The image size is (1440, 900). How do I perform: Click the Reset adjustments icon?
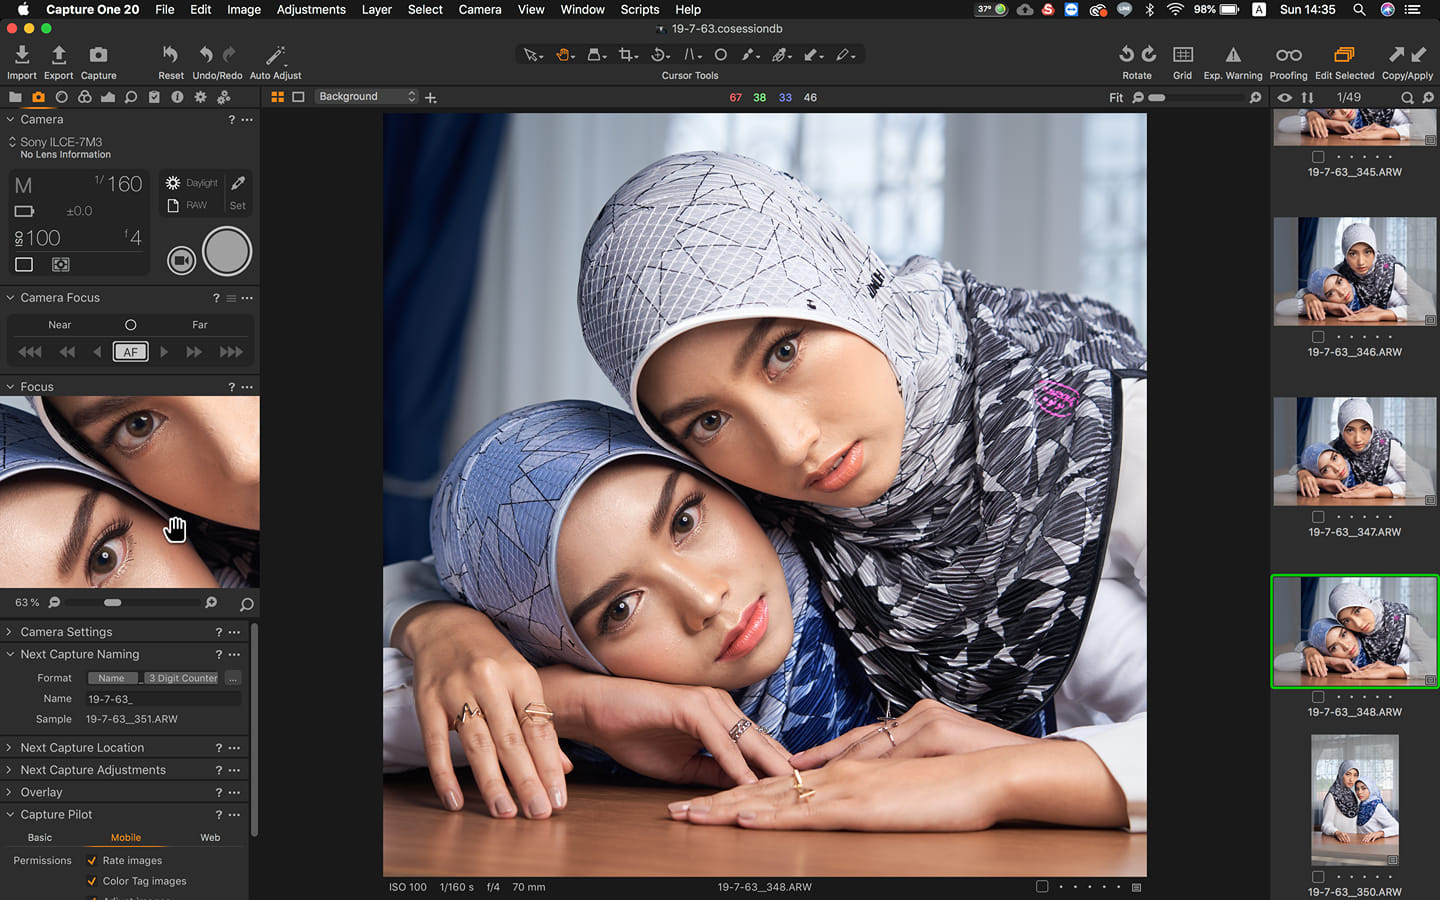170,55
